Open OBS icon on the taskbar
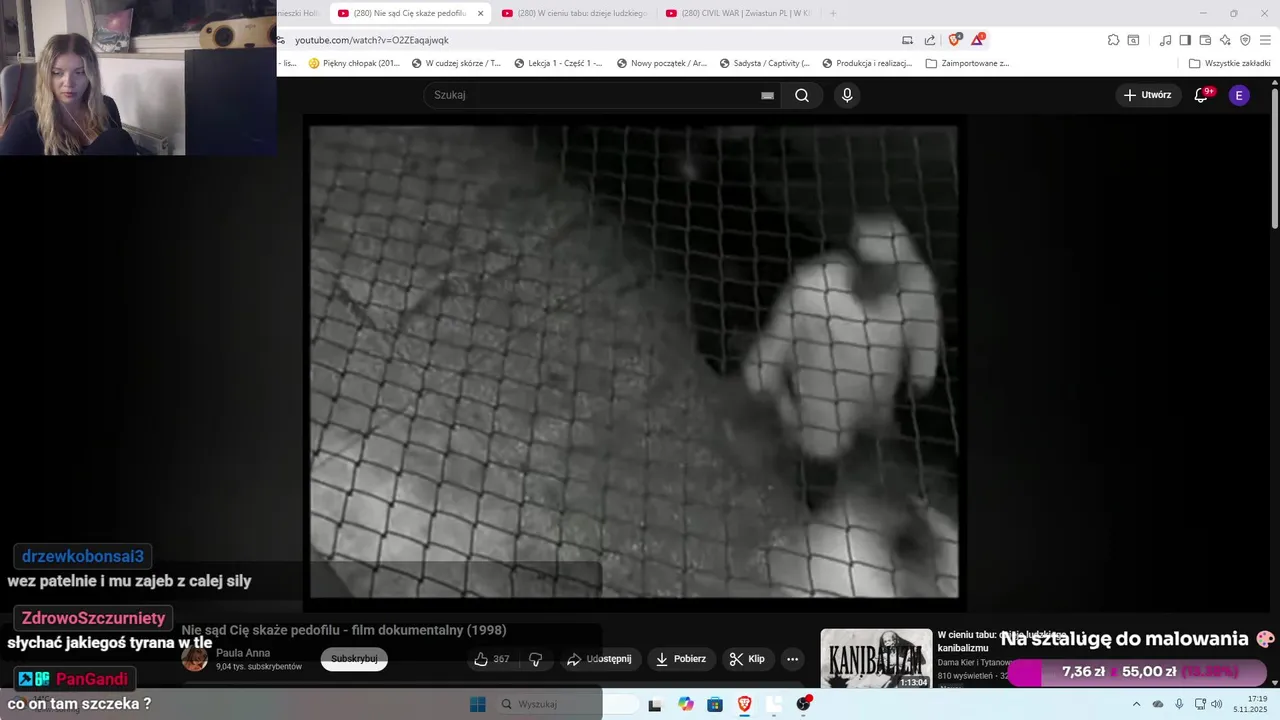 tap(804, 704)
